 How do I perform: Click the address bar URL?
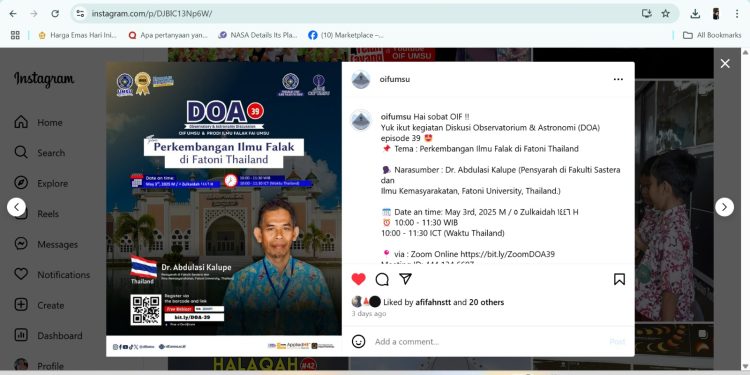click(152, 14)
